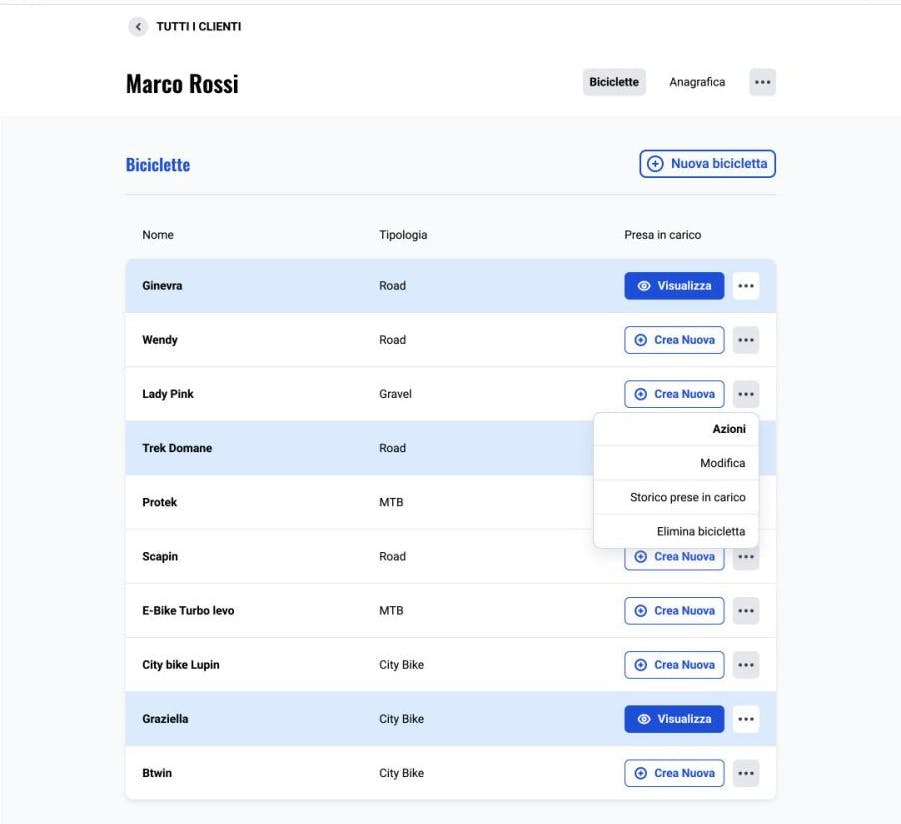Screen dimensions: 901x824
Task: Open three-dot options for Wendy
Action: pyautogui.click(x=745, y=340)
